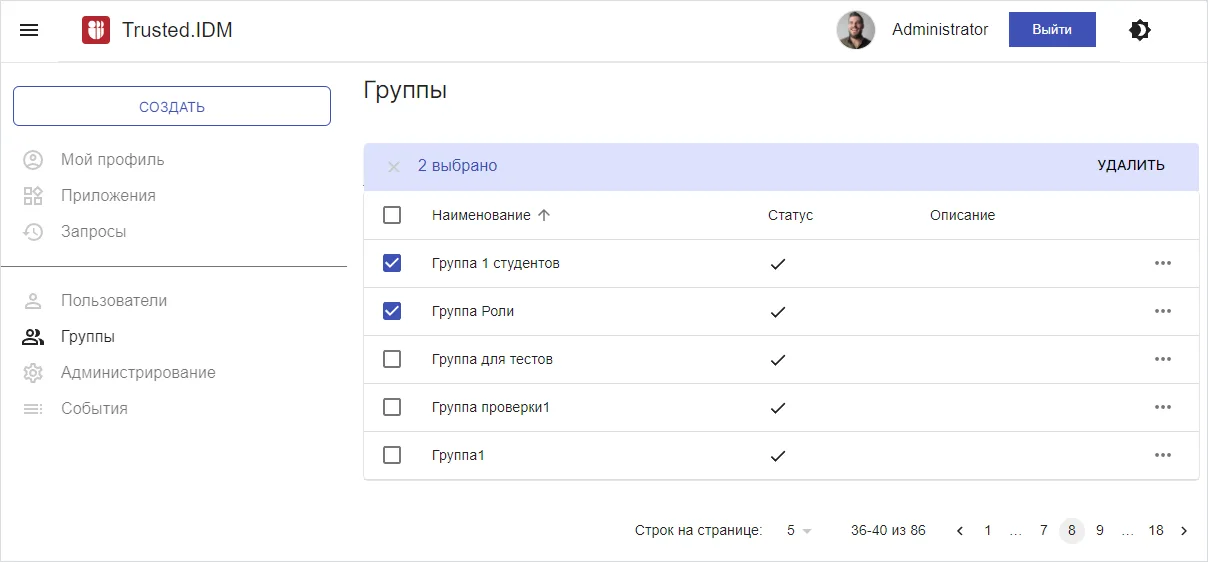
Task: Sort by Наименование column arrow
Action: point(544,215)
